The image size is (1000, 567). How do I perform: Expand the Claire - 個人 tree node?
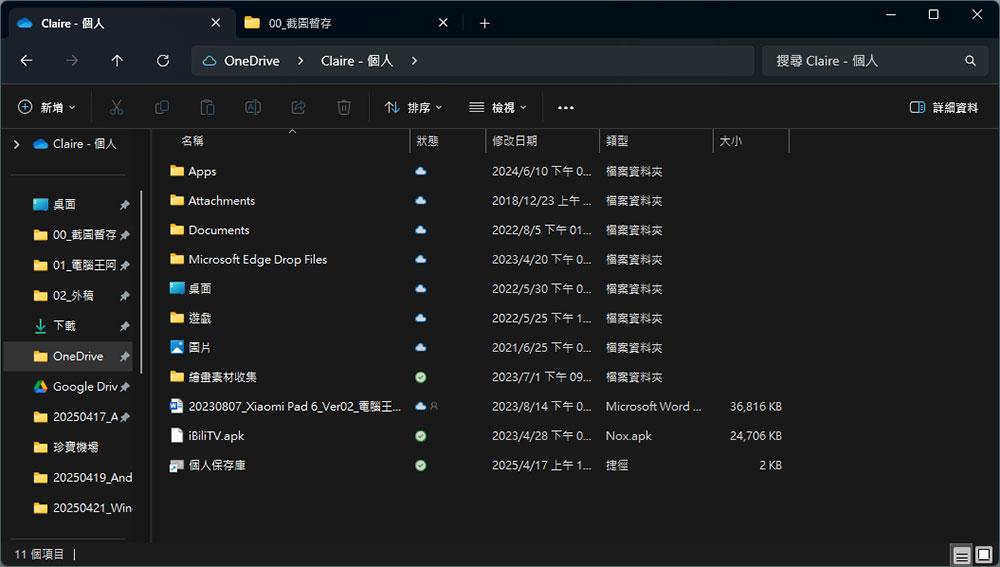point(16,144)
